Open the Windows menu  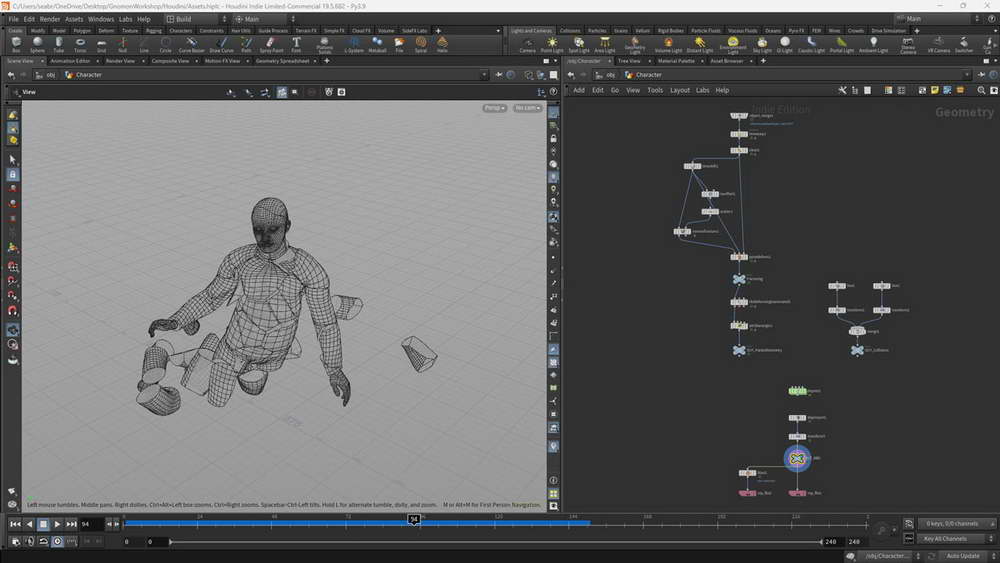(101, 19)
